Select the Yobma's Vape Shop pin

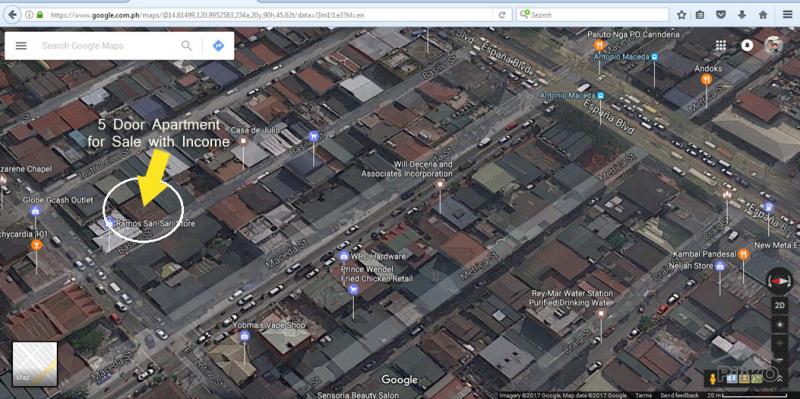click(x=244, y=335)
